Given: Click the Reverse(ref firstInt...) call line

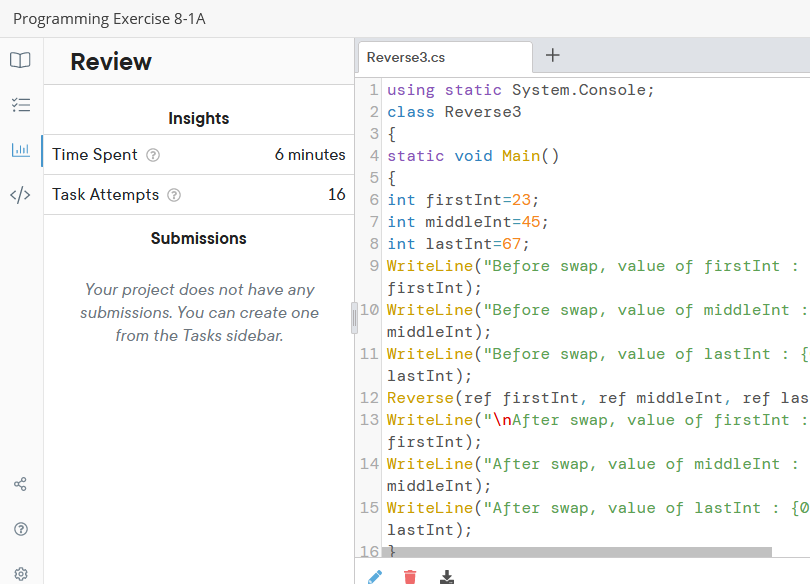Looking at the screenshot, I should point(598,398).
